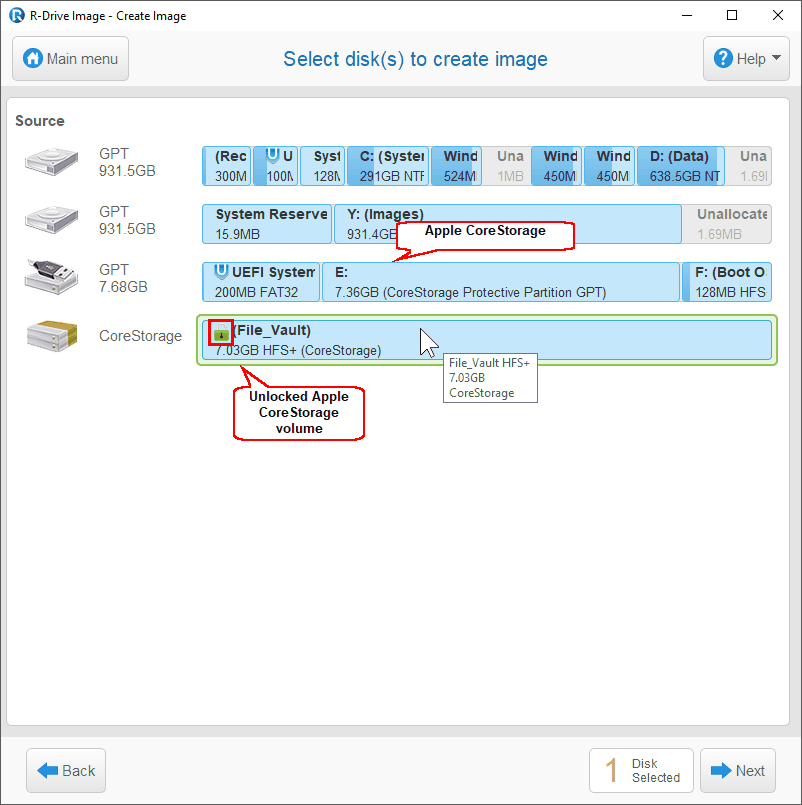The image size is (802, 805).
Task: Select E: CoreStorage Protective Partition
Action: [501, 282]
